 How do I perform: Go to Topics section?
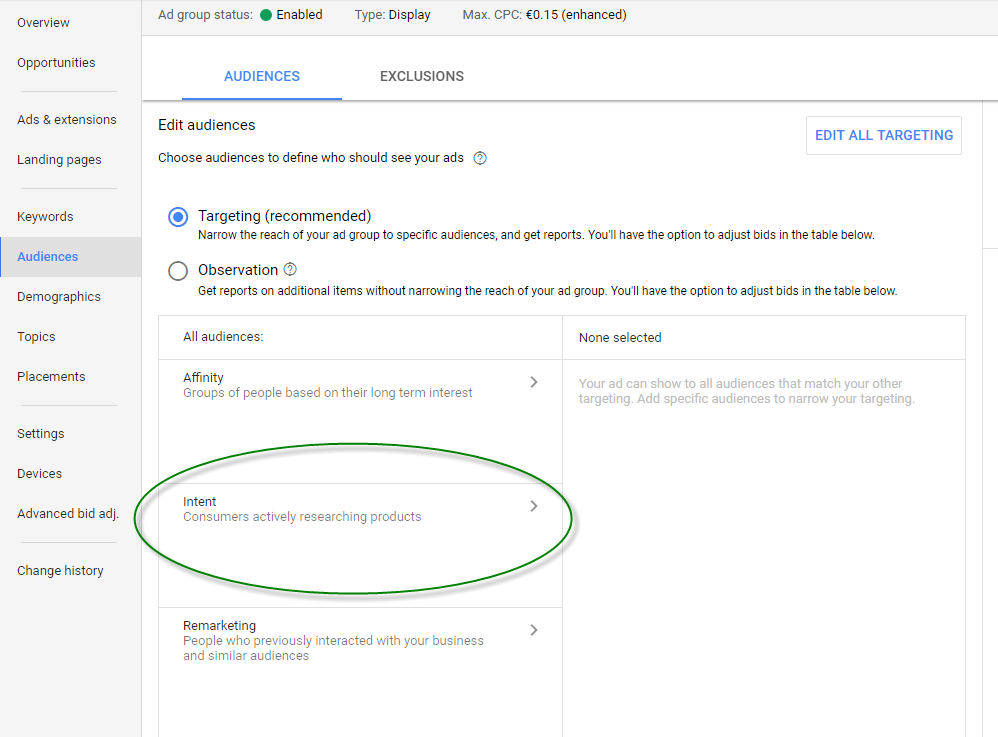[x=36, y=337]
